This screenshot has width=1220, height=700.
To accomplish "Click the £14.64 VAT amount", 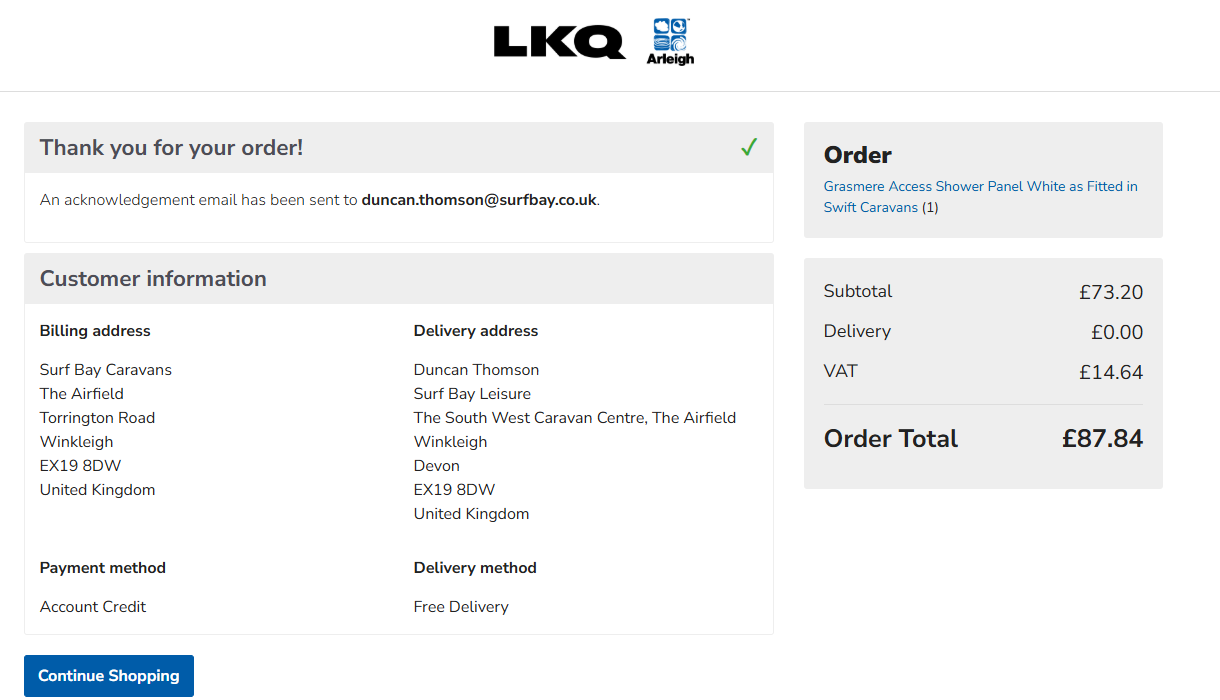I will pyautogui.click(x=1111, y=373).
